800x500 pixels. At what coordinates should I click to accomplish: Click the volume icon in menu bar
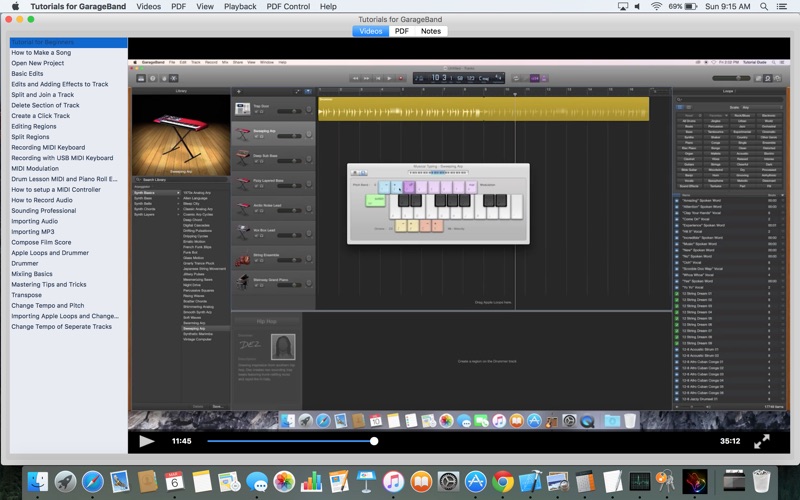(637, 7)
